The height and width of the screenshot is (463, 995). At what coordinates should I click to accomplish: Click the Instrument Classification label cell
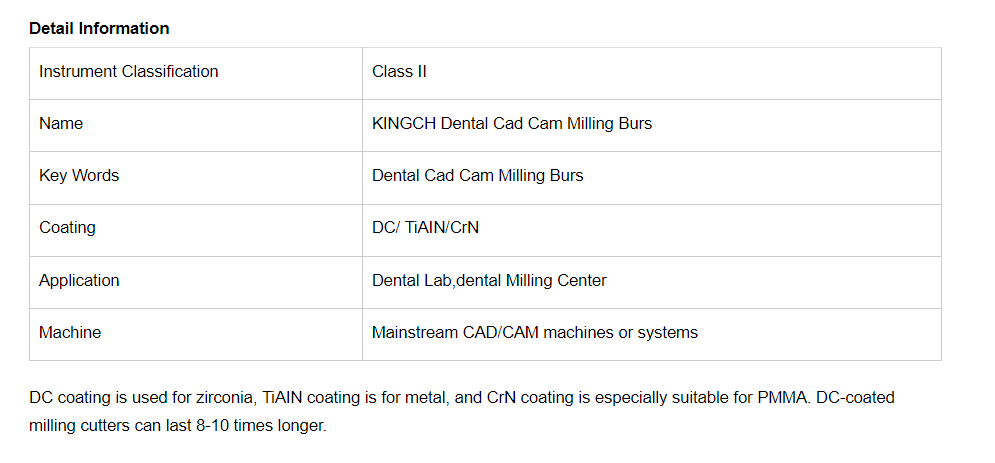pos(128,71)
